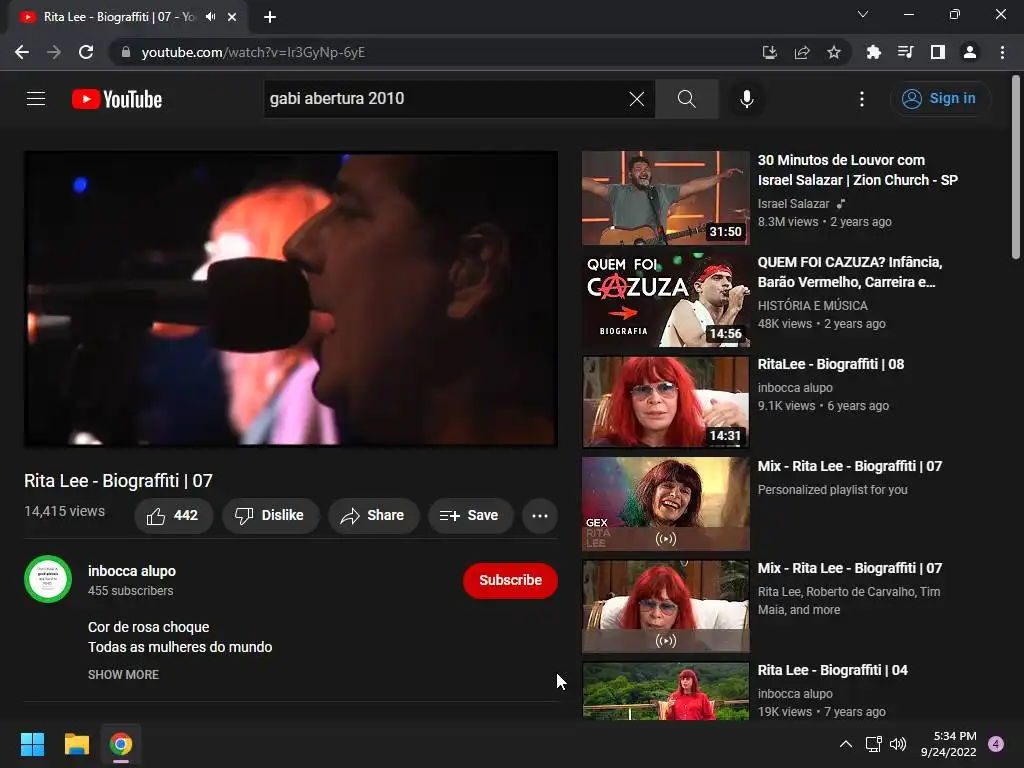Open network icon in system tray

coord(873,744)
